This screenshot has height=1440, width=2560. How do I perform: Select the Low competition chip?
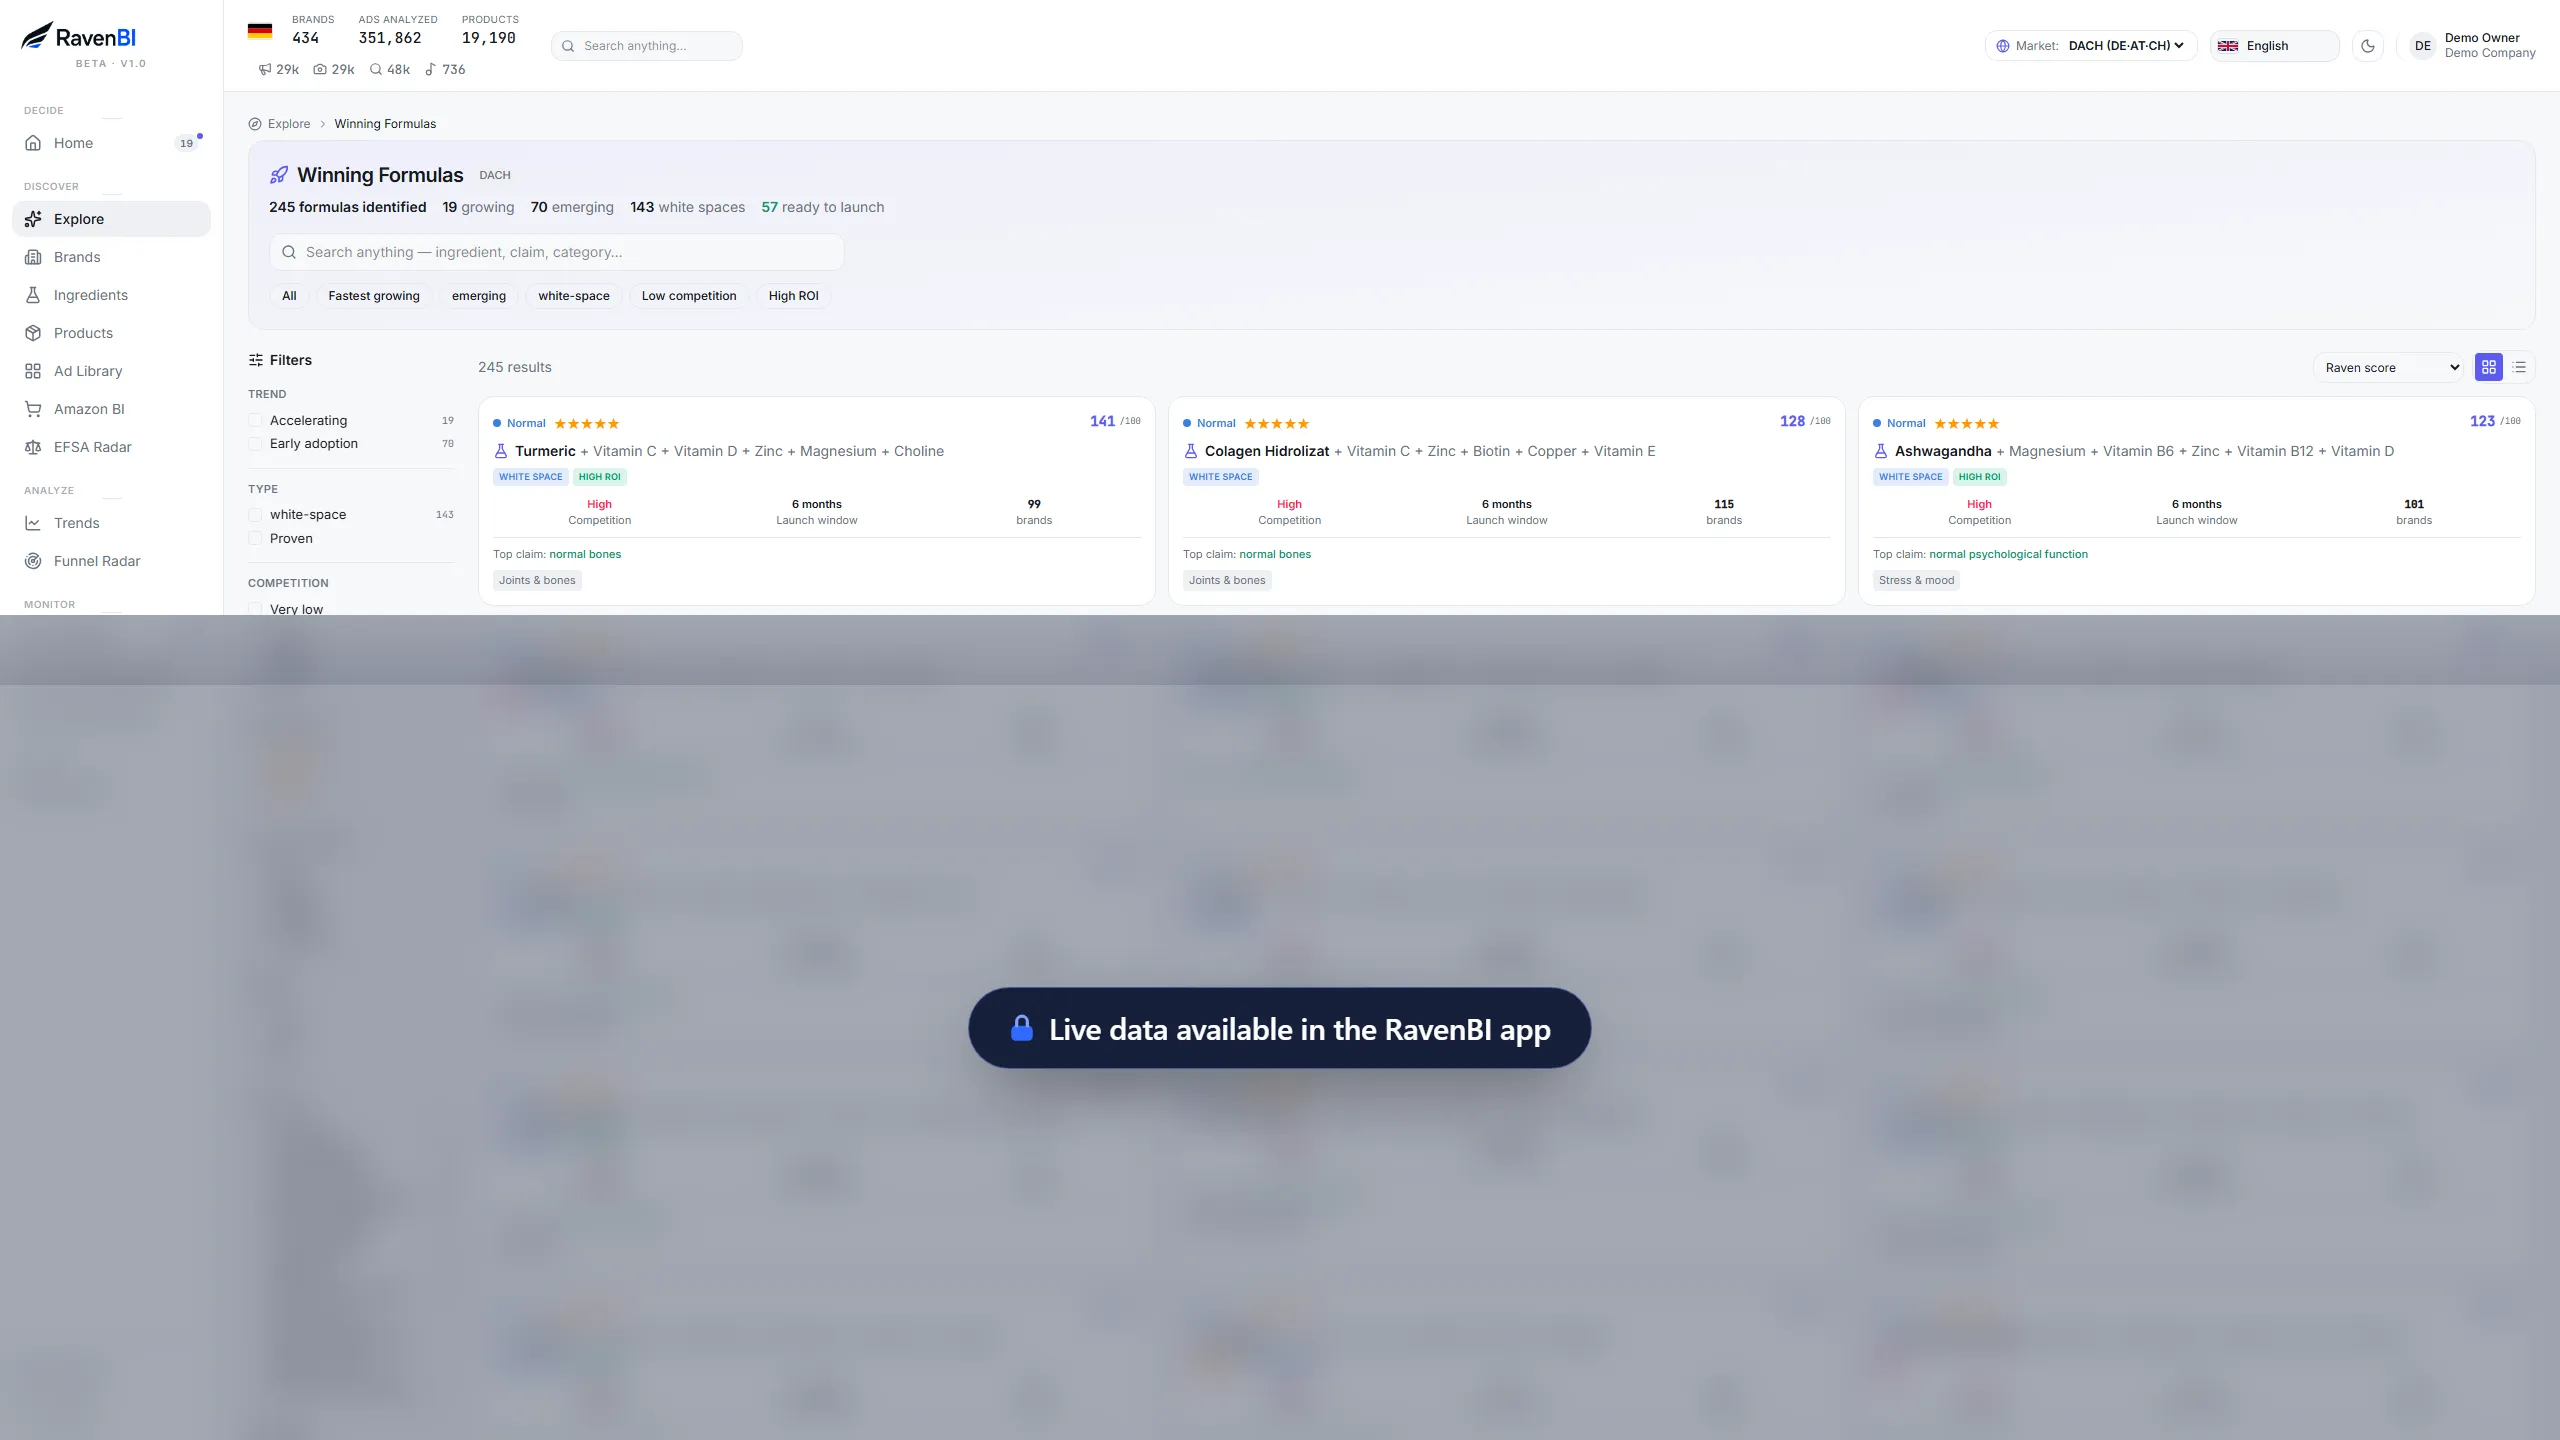(x=689, y=296)
